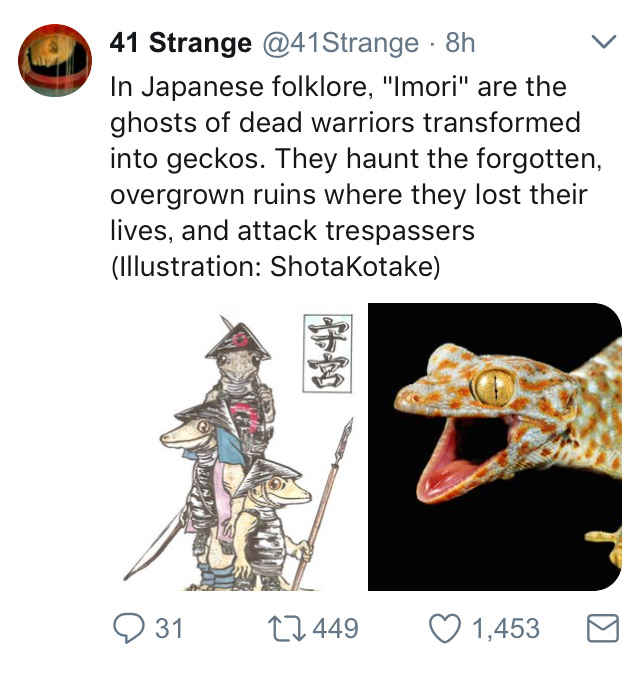
Task: View the tokay gecko photo
Action: [495, 447]
